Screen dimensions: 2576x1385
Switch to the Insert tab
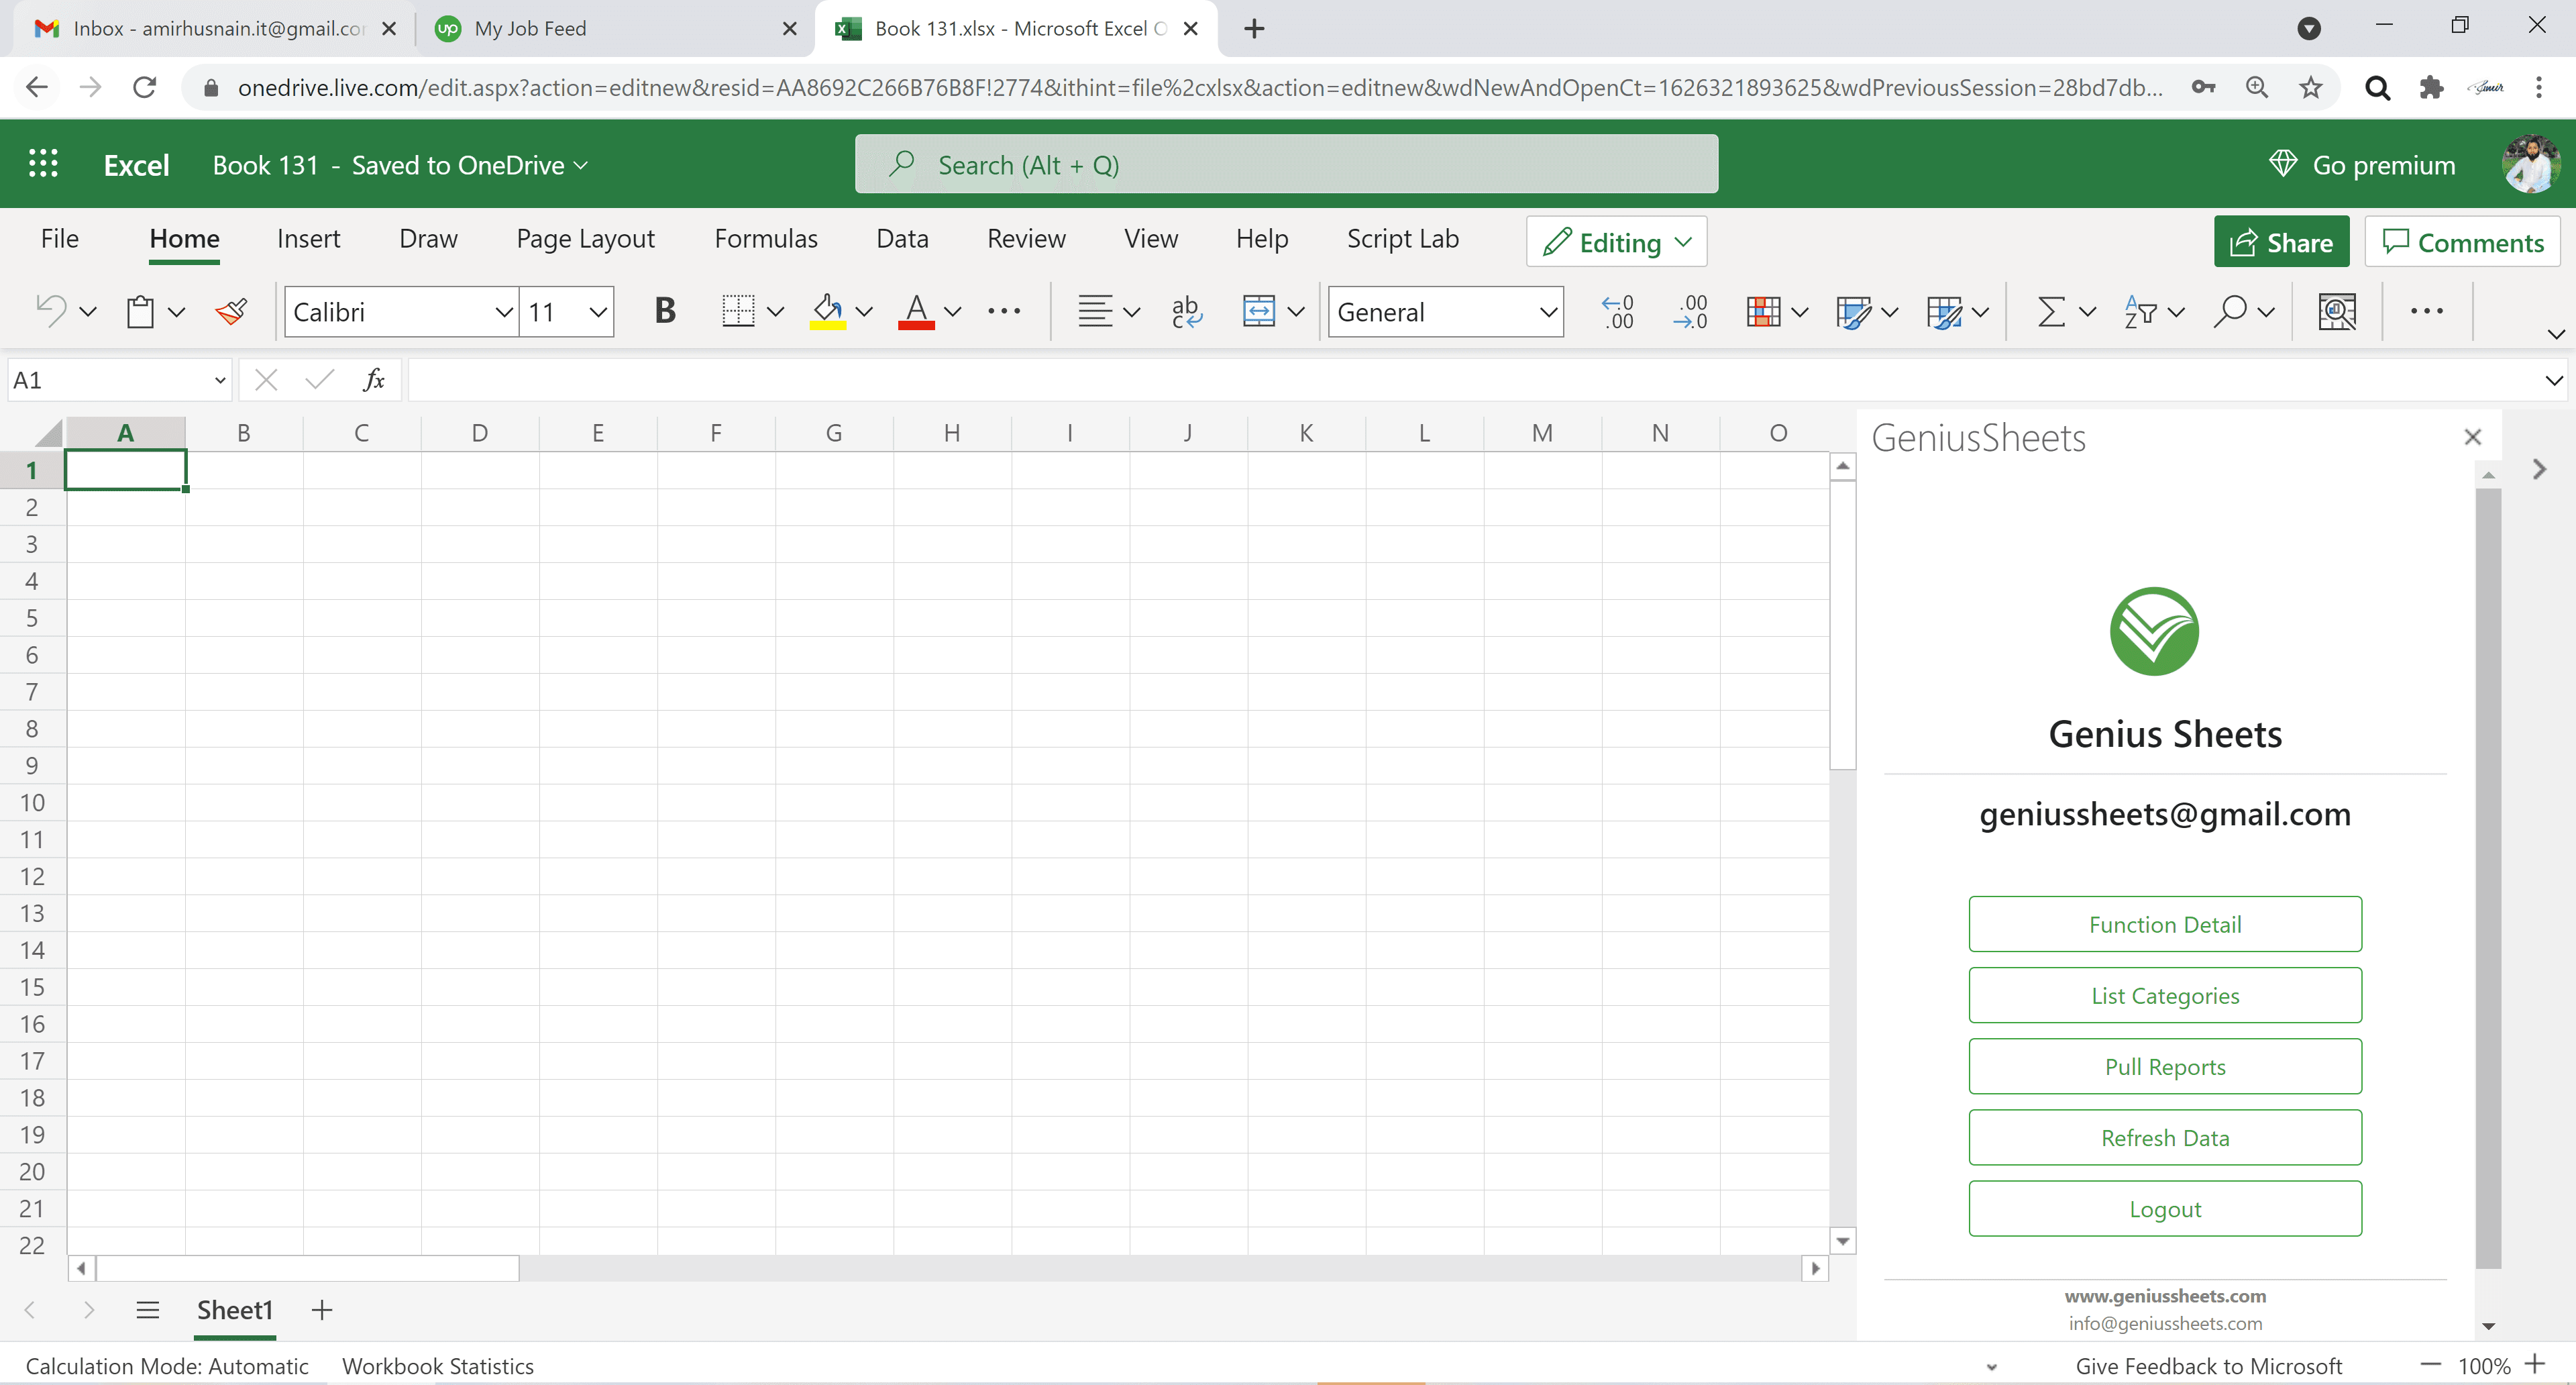click(x=308, y=239)
